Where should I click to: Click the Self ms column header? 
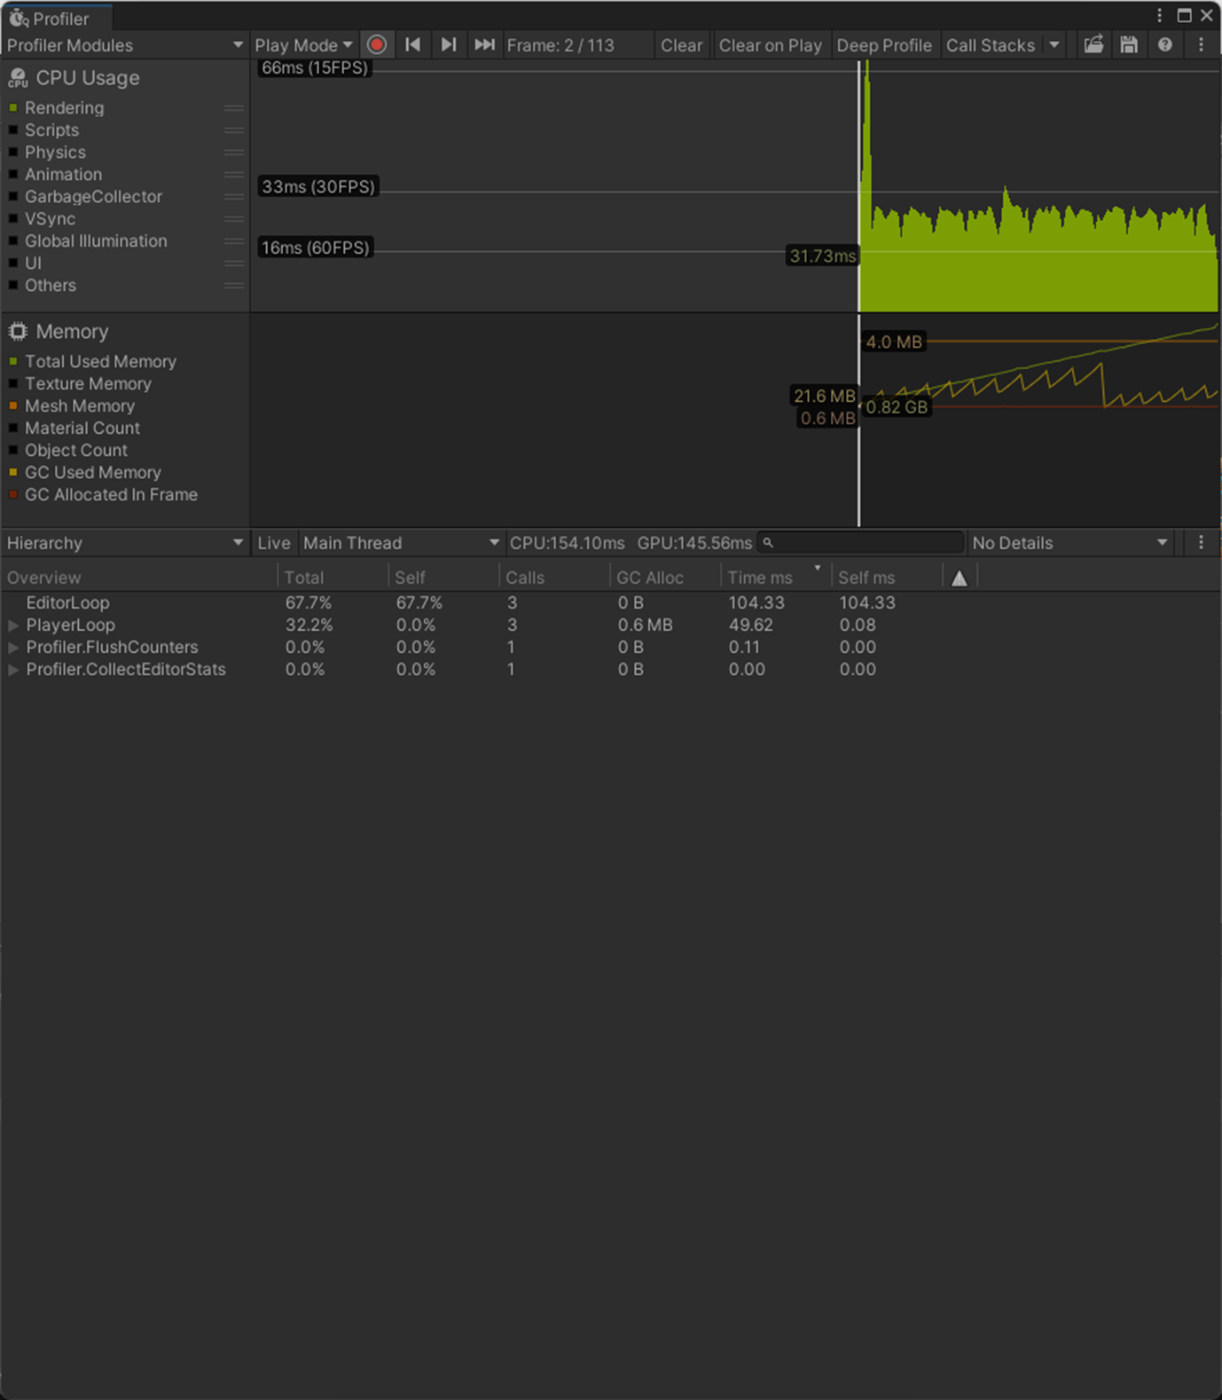[887, 578]
